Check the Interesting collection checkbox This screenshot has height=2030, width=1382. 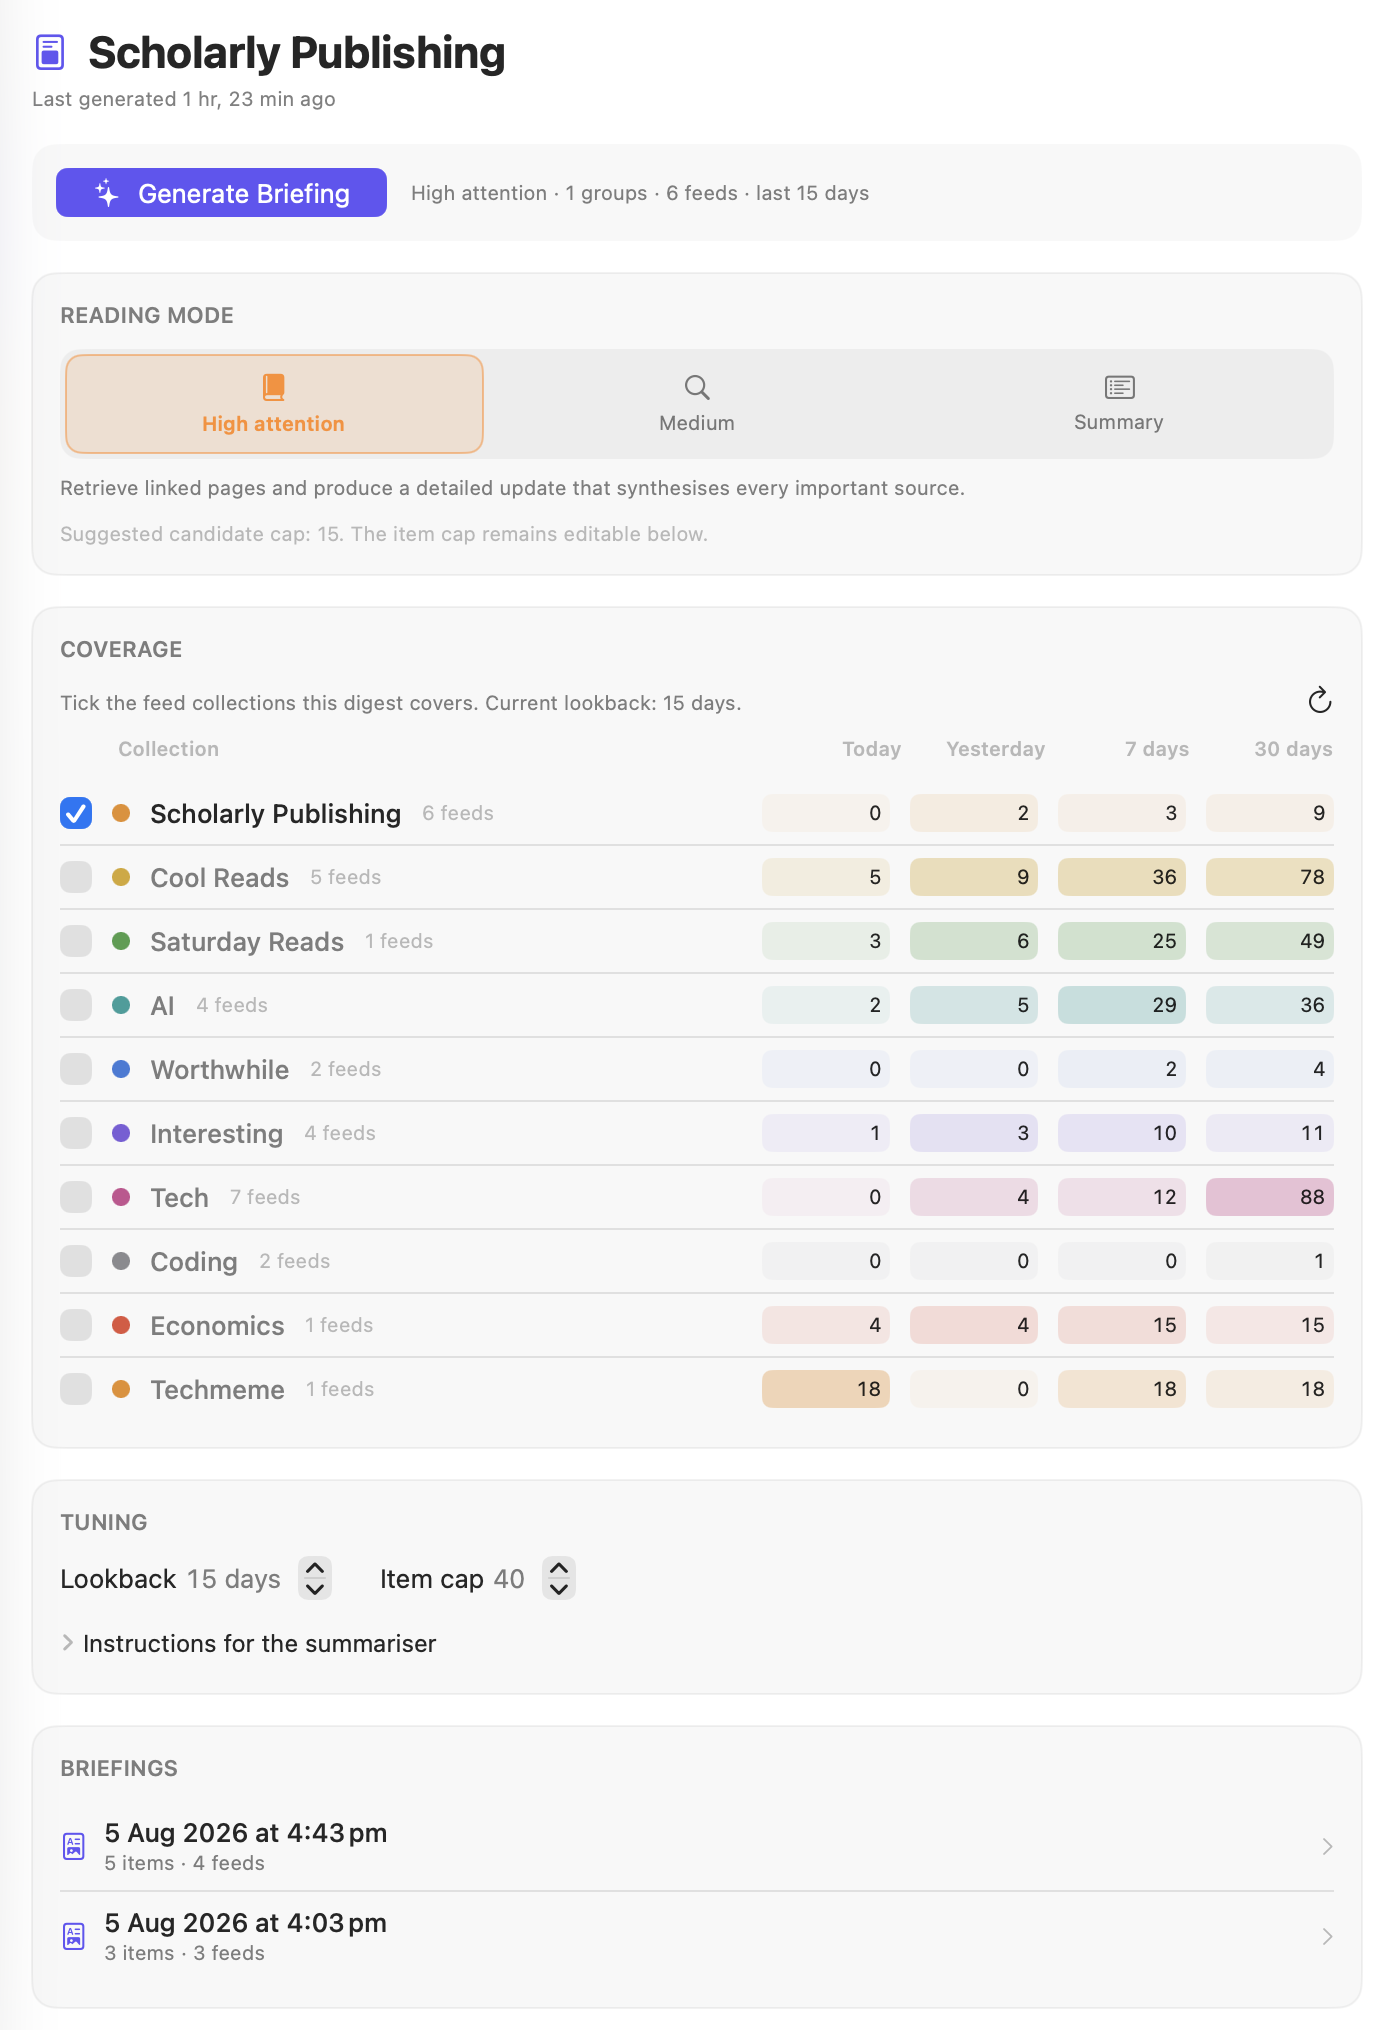[x=76, y=1133]
